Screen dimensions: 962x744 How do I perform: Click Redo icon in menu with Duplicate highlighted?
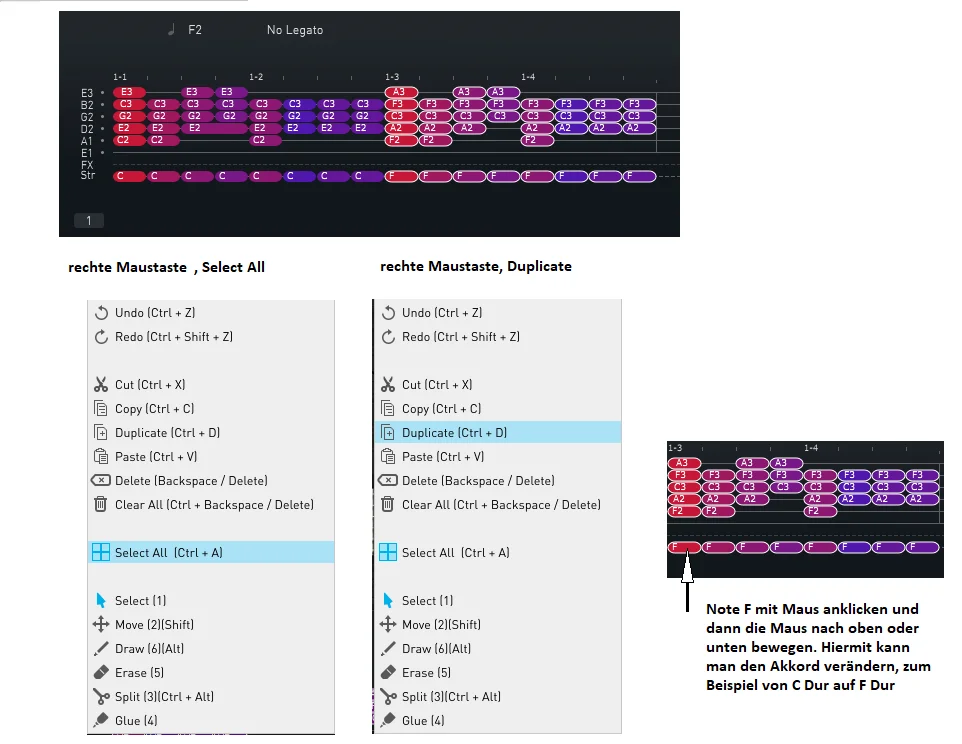(388, 337)
